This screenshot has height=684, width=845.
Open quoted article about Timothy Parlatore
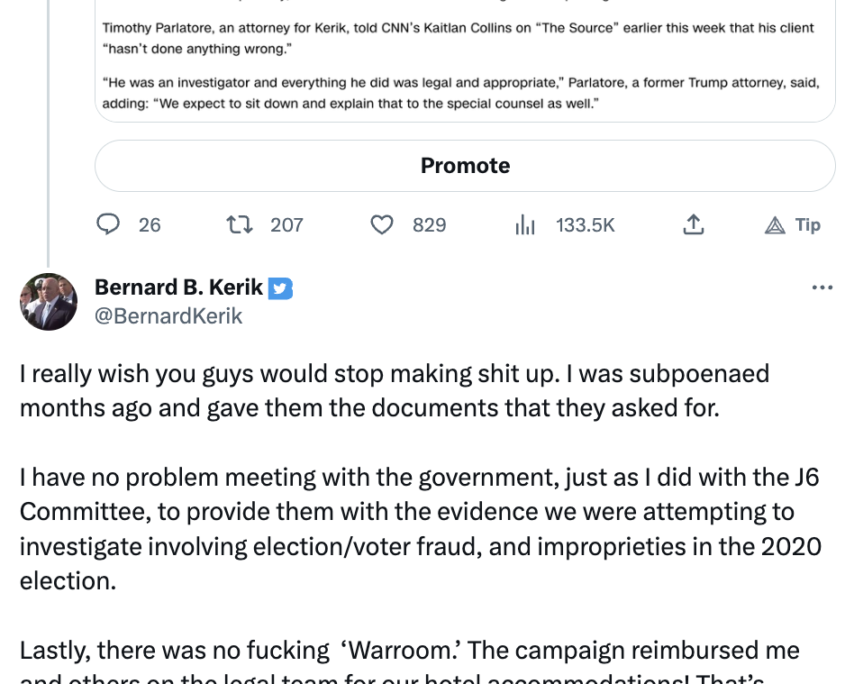click(465, 61)
